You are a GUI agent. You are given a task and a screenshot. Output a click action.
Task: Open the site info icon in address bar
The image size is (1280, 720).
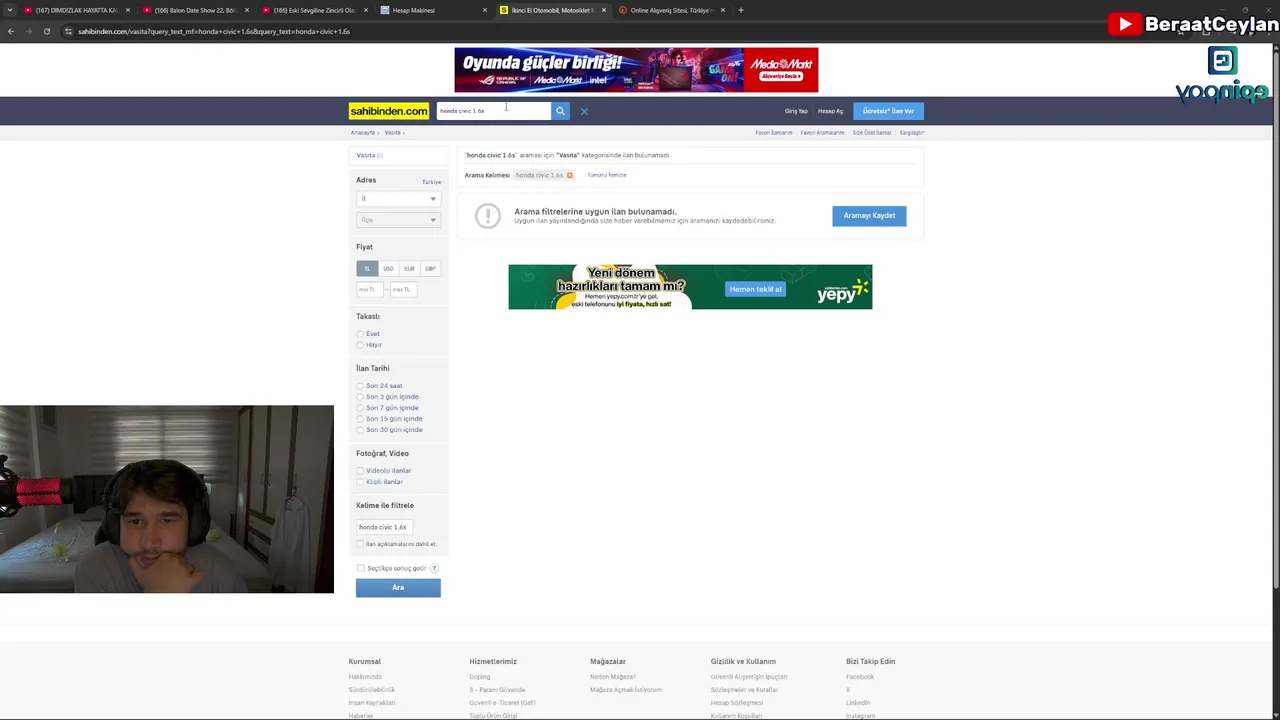[x=68, y=31]
